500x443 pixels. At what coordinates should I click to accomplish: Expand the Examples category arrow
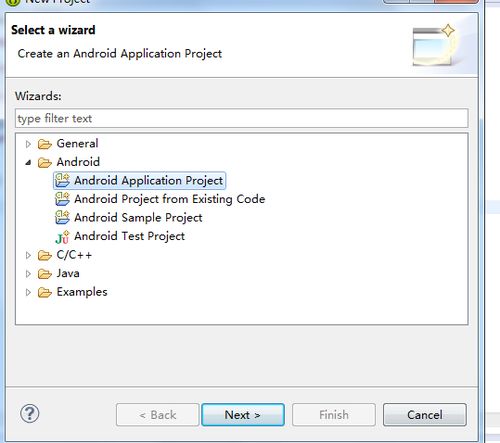tap(28, 292)
